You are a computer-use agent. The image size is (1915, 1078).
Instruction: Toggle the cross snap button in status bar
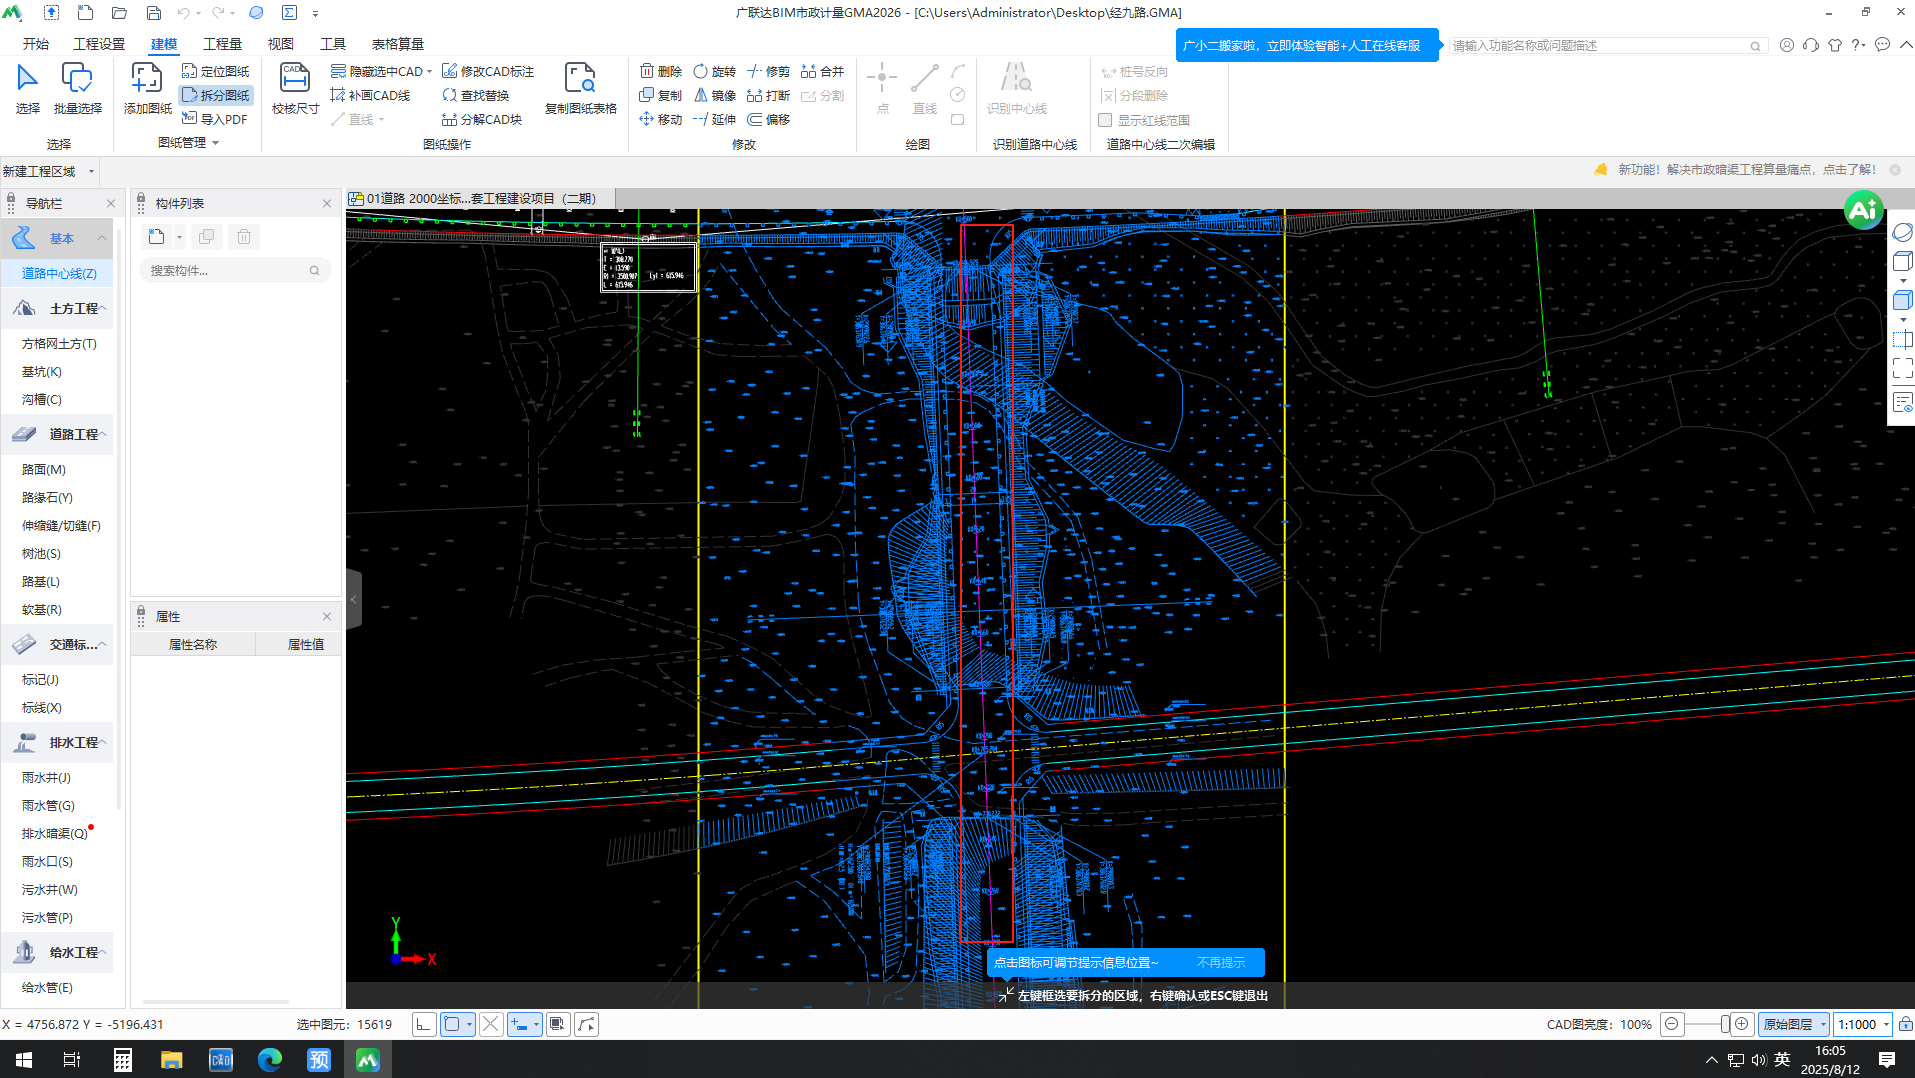490,1024
